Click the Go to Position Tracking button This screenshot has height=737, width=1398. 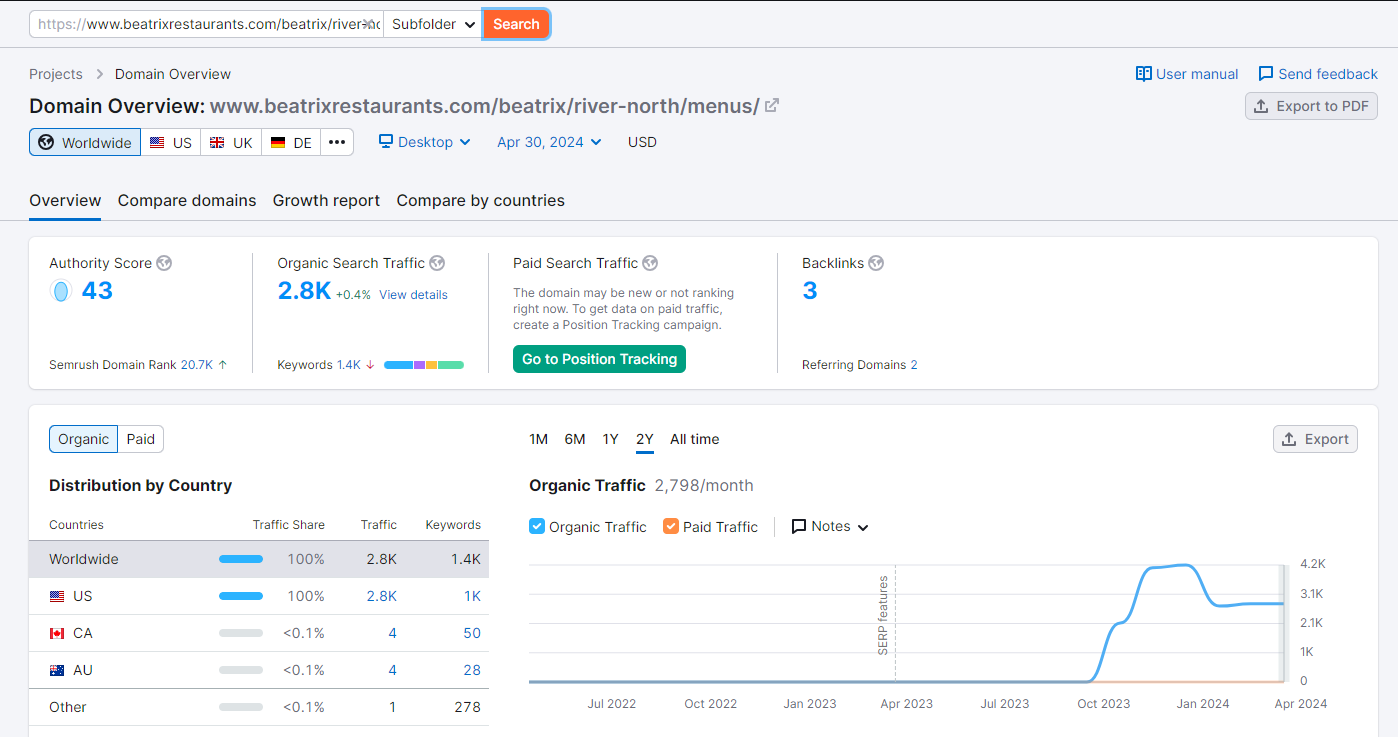[x=599, y=359]
